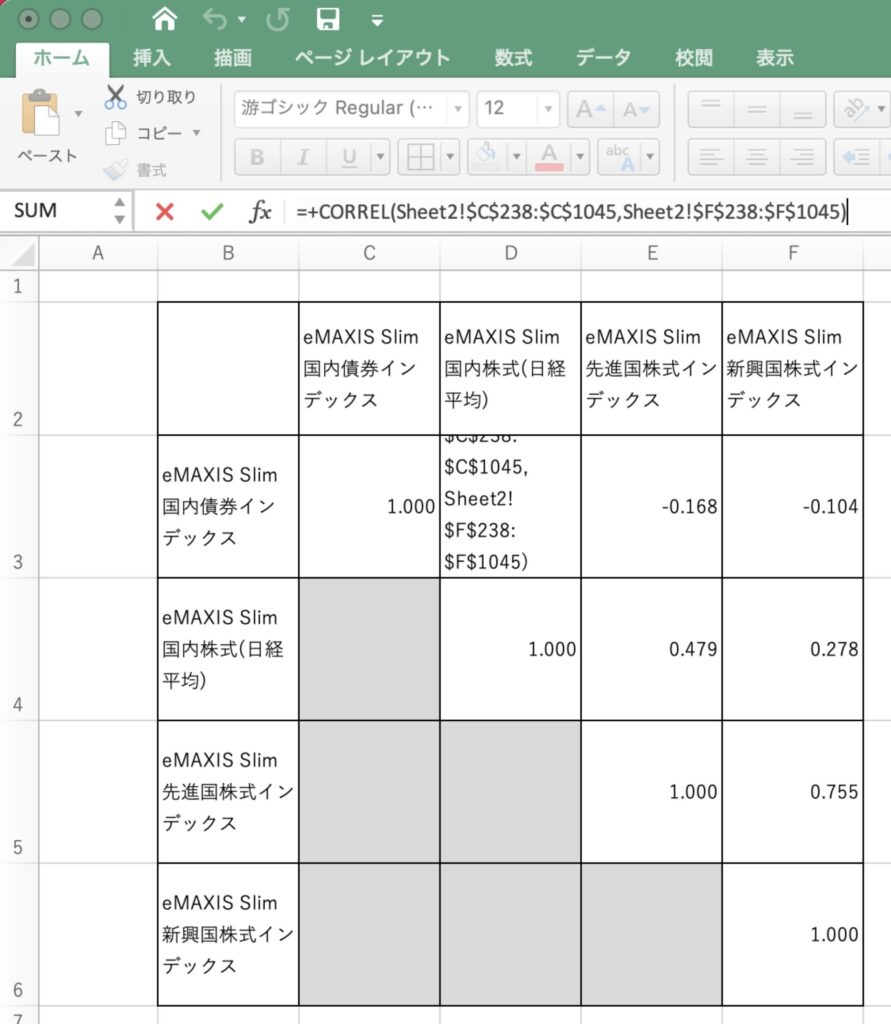
Task: Click the cell with value 0.755
Action: (x=792, y=792)
